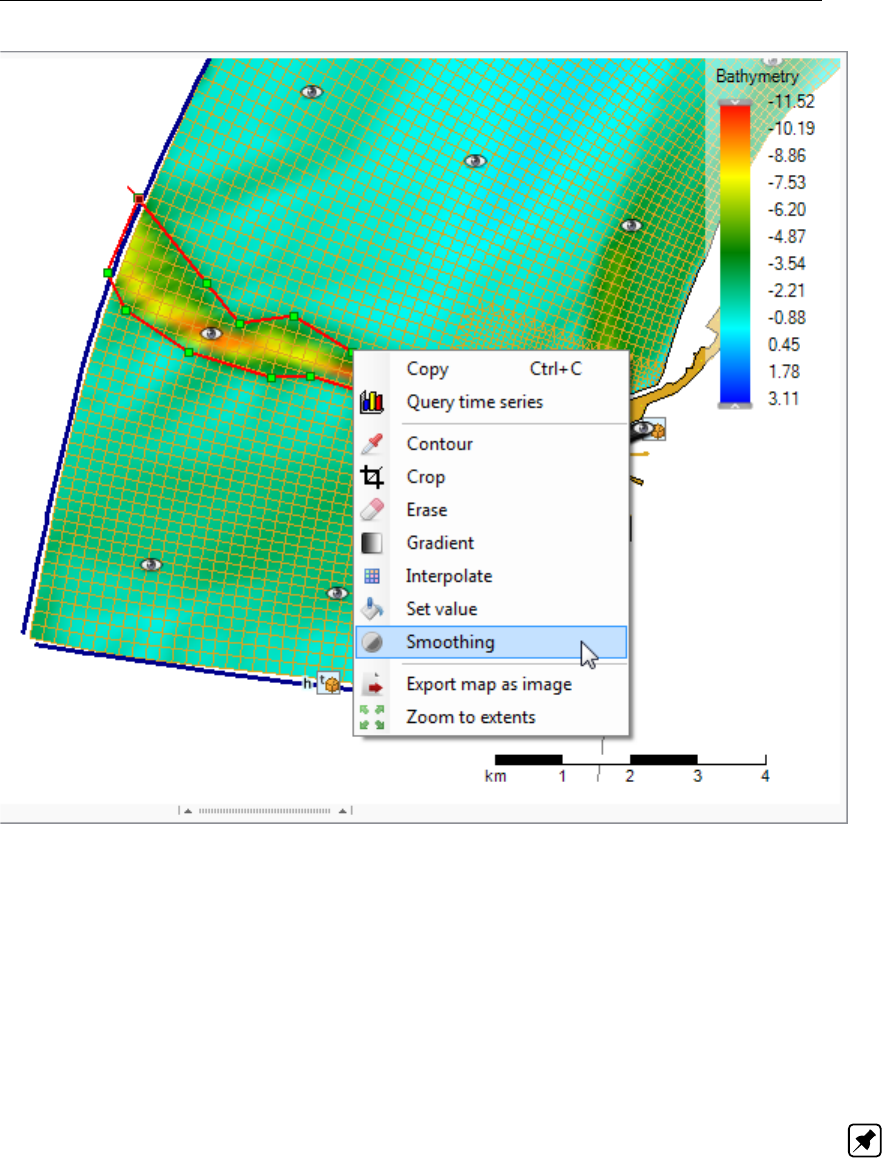Click the Interpolate grid icon
Screen dimensions: 882x1158
tap(372, 576)
